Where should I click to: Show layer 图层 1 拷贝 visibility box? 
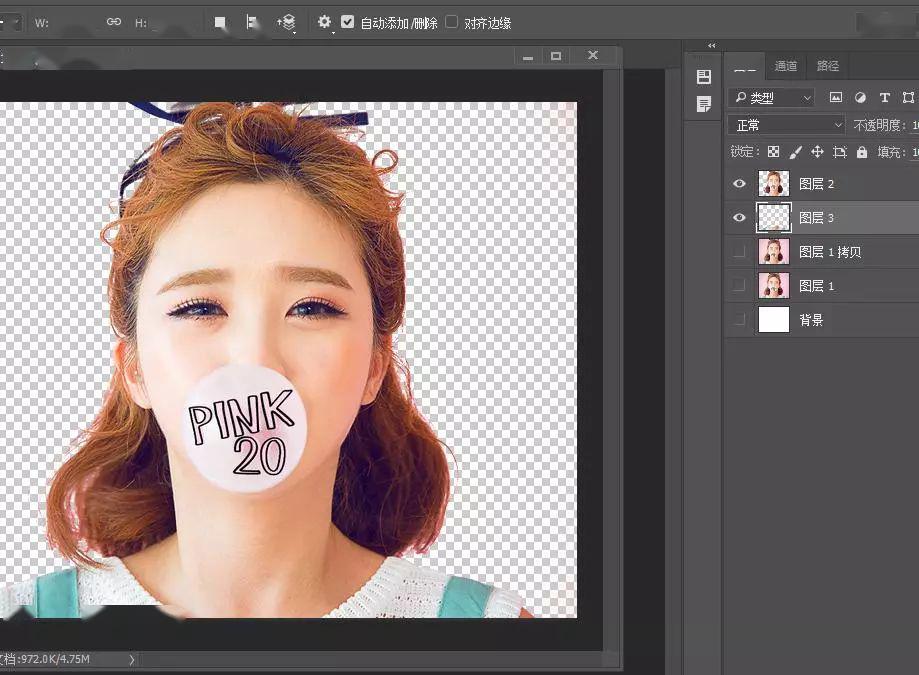point(740,251)
